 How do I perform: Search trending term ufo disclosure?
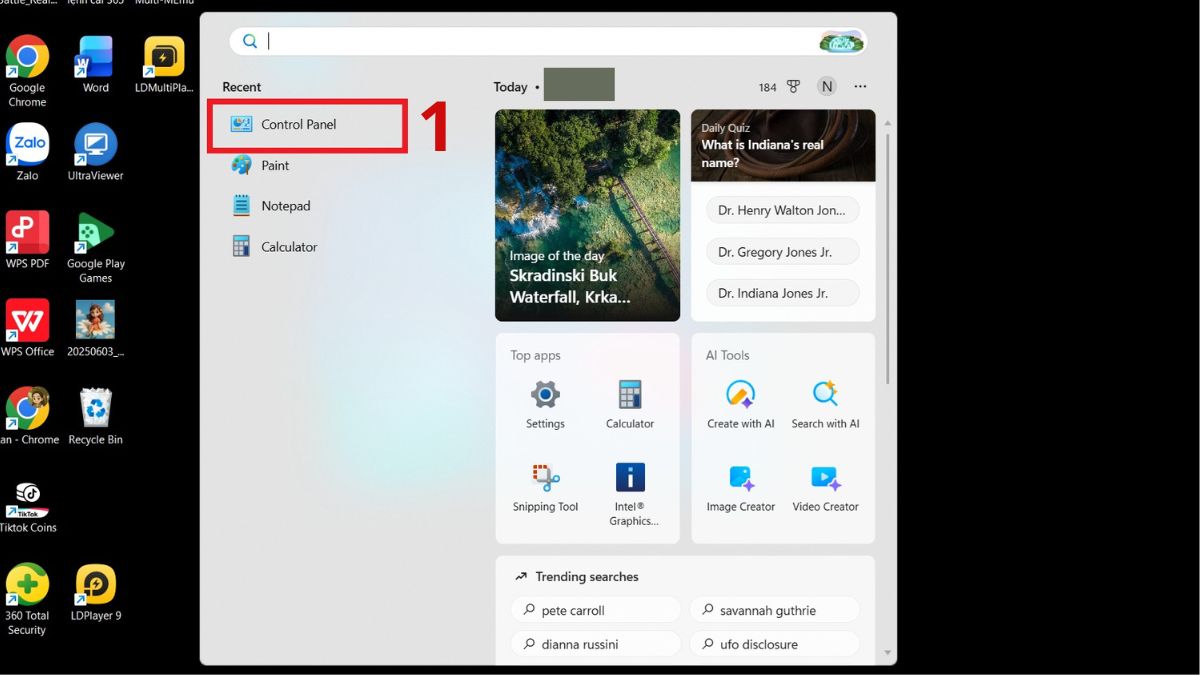click(x=775, y=644)
